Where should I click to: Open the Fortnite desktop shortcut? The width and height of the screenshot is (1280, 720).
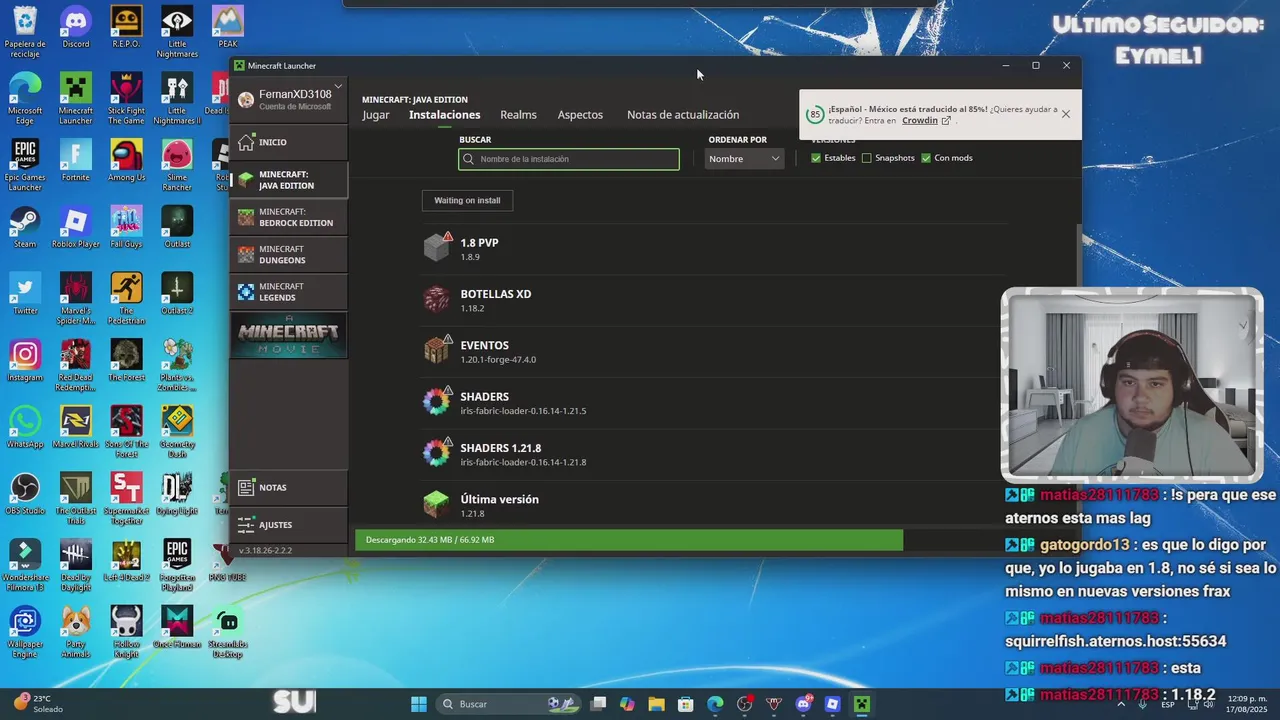[76, 160]
